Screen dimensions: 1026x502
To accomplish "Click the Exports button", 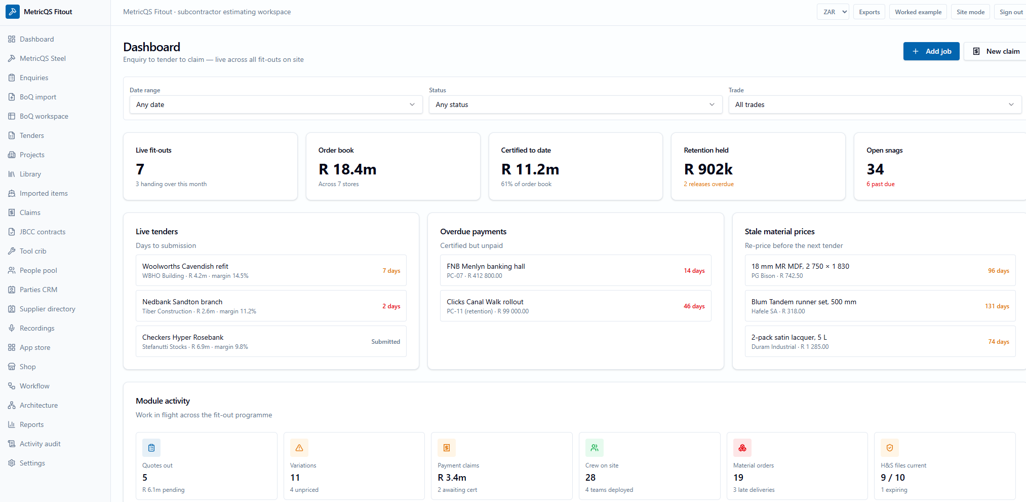I will 869,12.
